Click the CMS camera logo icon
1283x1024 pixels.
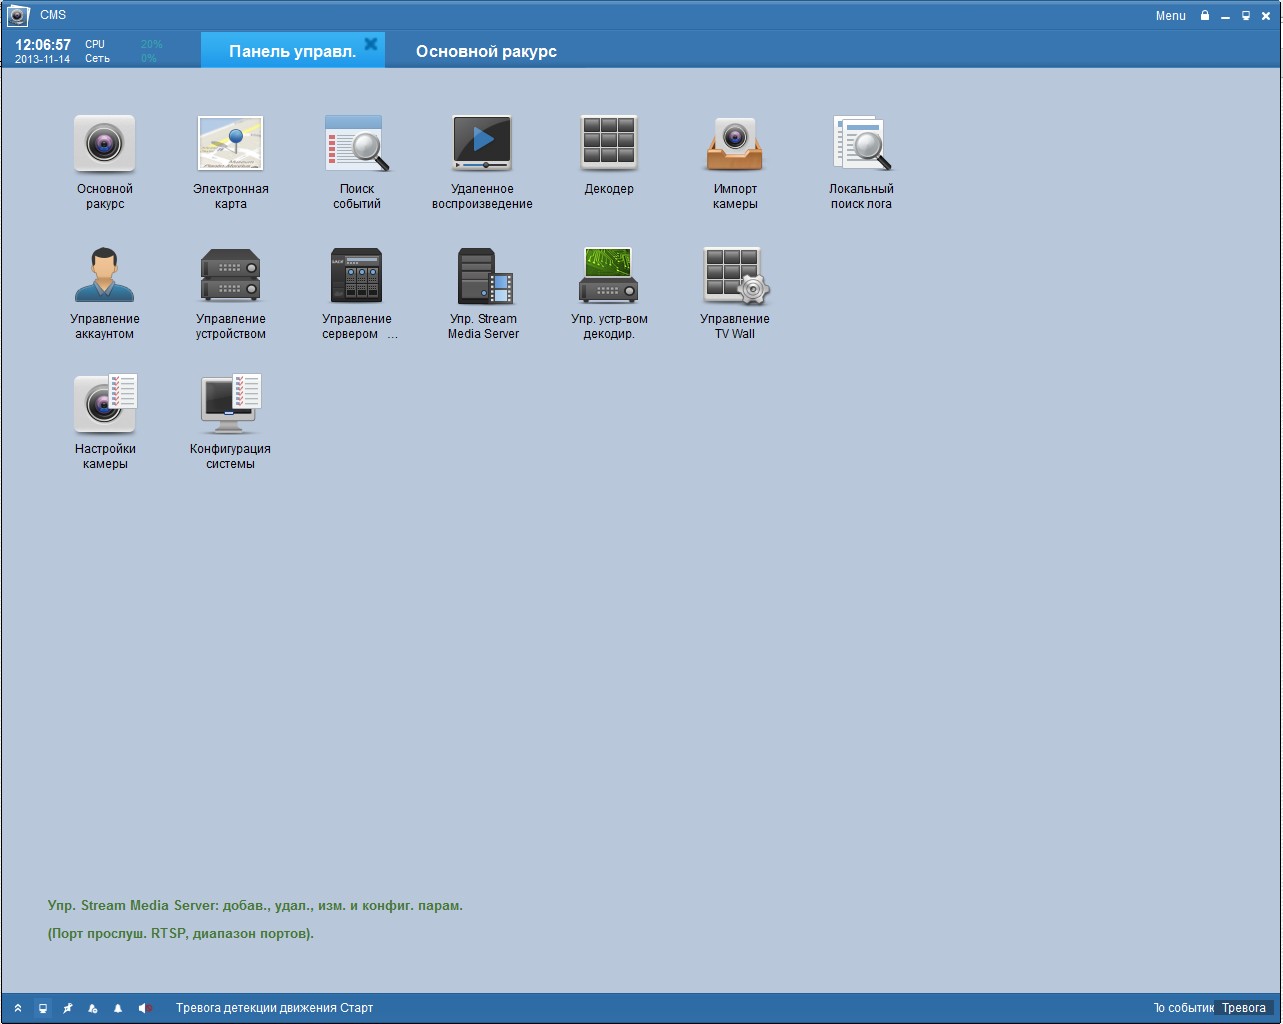18,15
